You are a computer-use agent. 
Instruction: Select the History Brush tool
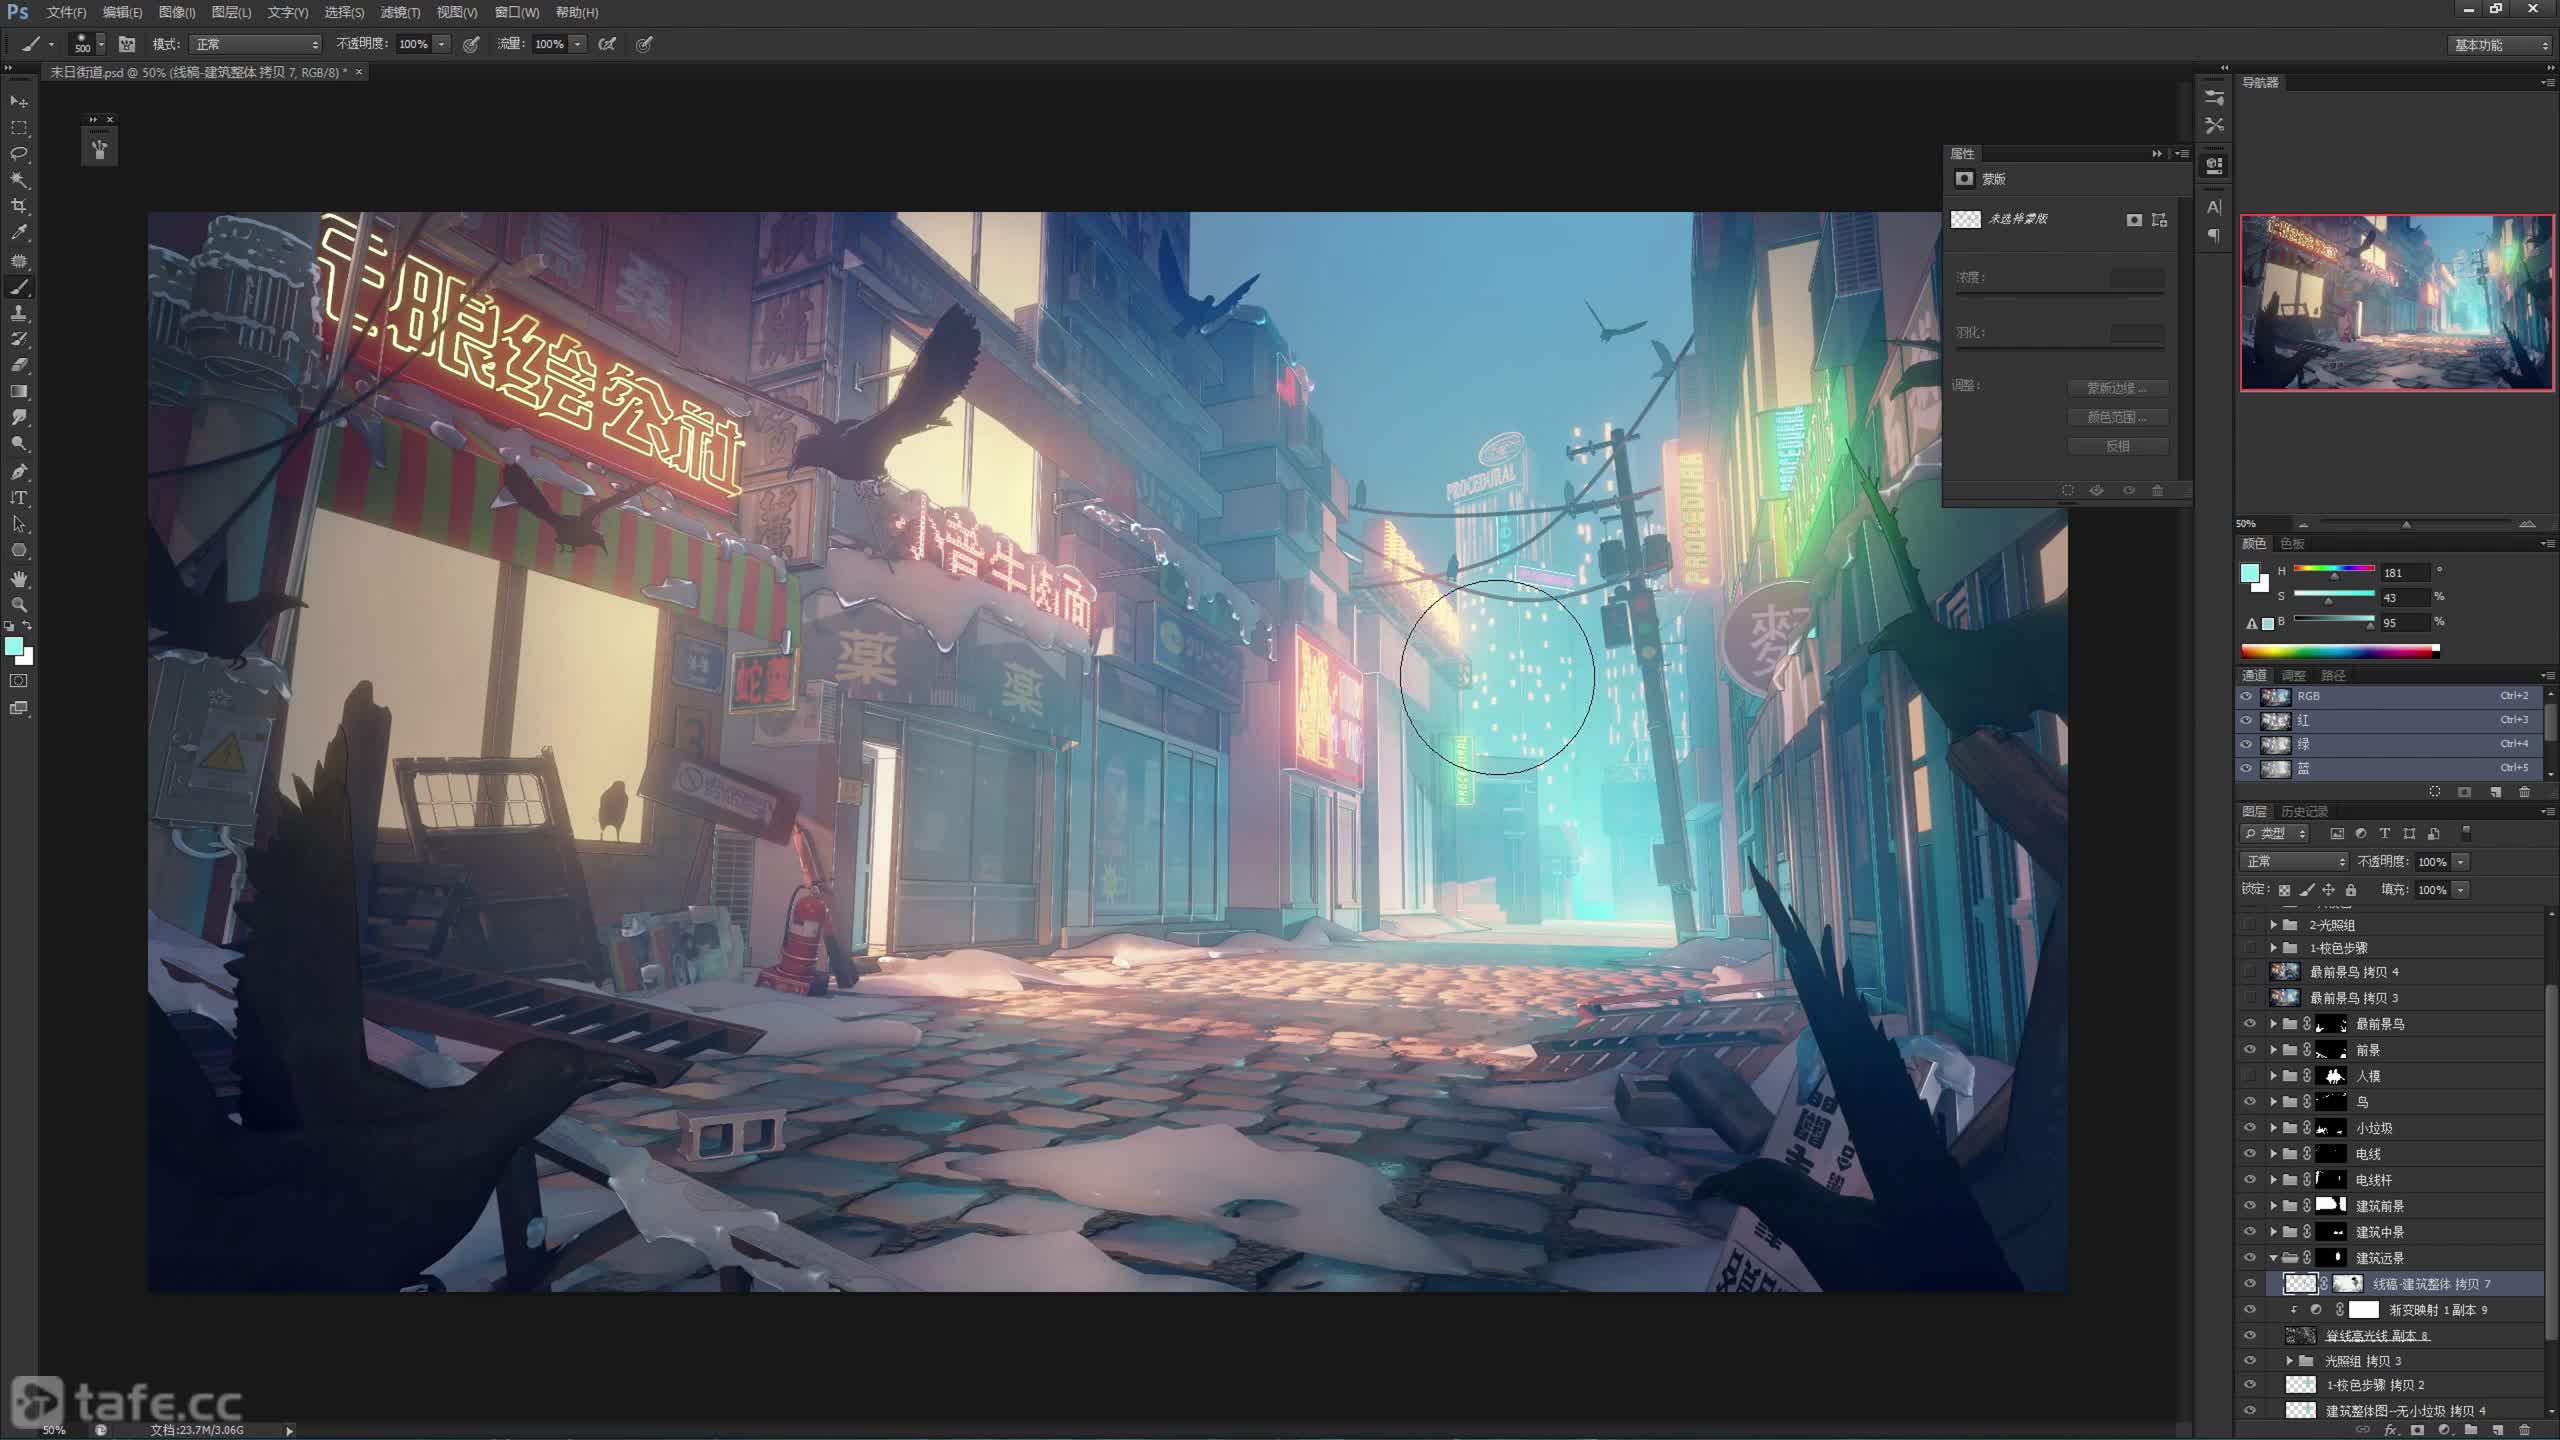pos(19,340)
